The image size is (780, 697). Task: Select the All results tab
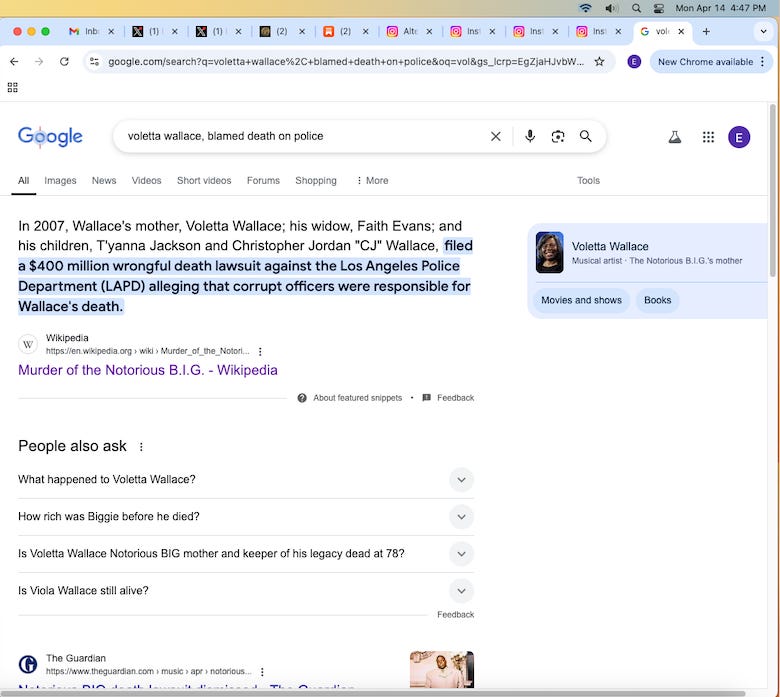tap(23, 181)
